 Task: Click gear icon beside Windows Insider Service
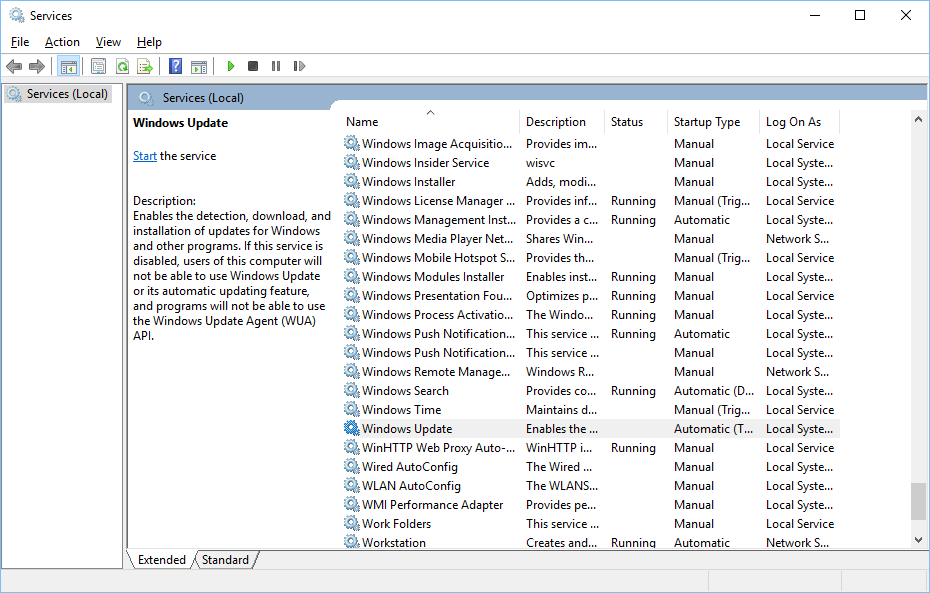tap(352, 162)
